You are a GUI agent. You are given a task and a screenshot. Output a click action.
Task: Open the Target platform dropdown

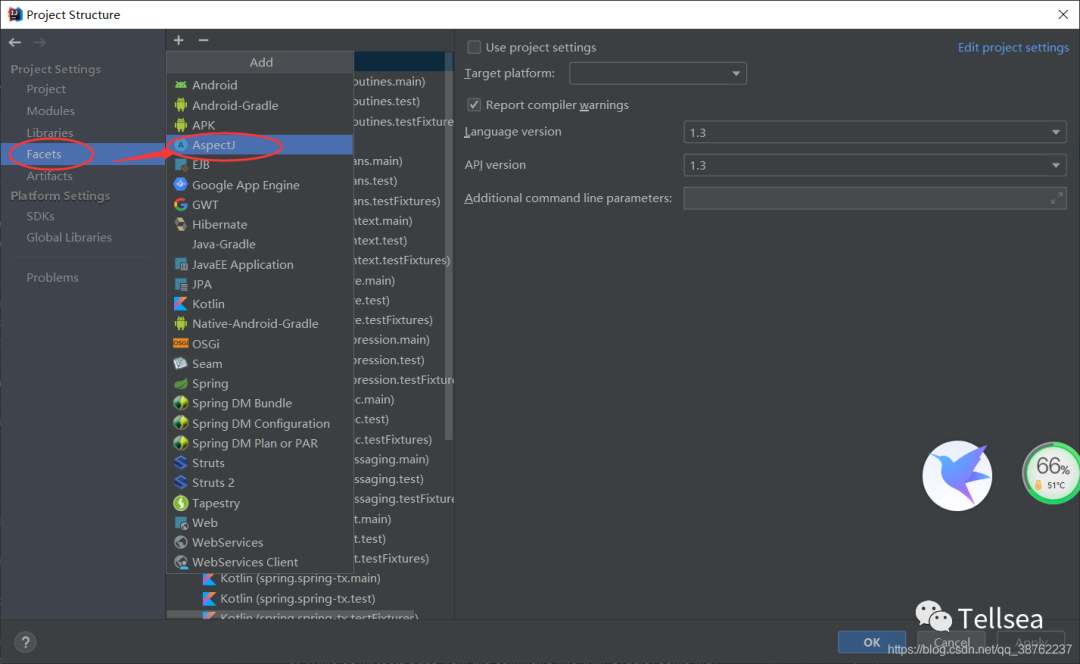(658, 73)
